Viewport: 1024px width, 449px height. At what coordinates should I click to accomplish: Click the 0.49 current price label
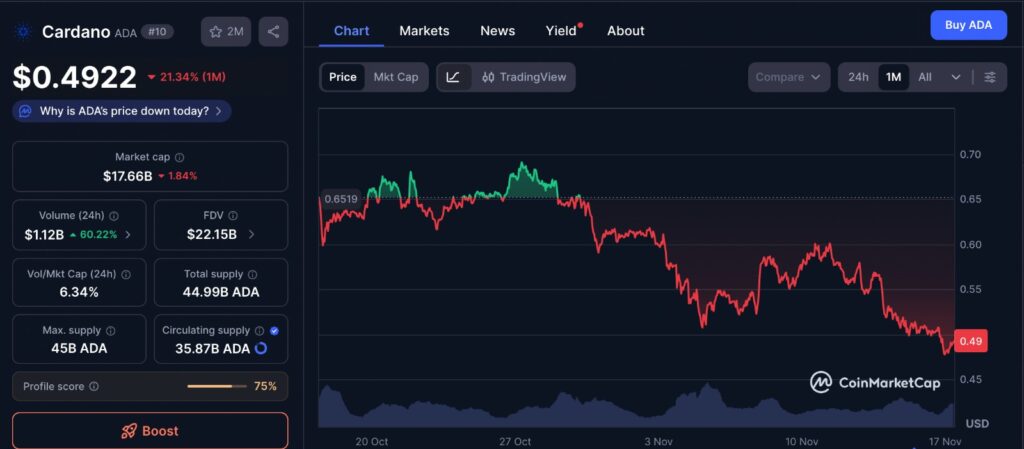tap(971, 341)
